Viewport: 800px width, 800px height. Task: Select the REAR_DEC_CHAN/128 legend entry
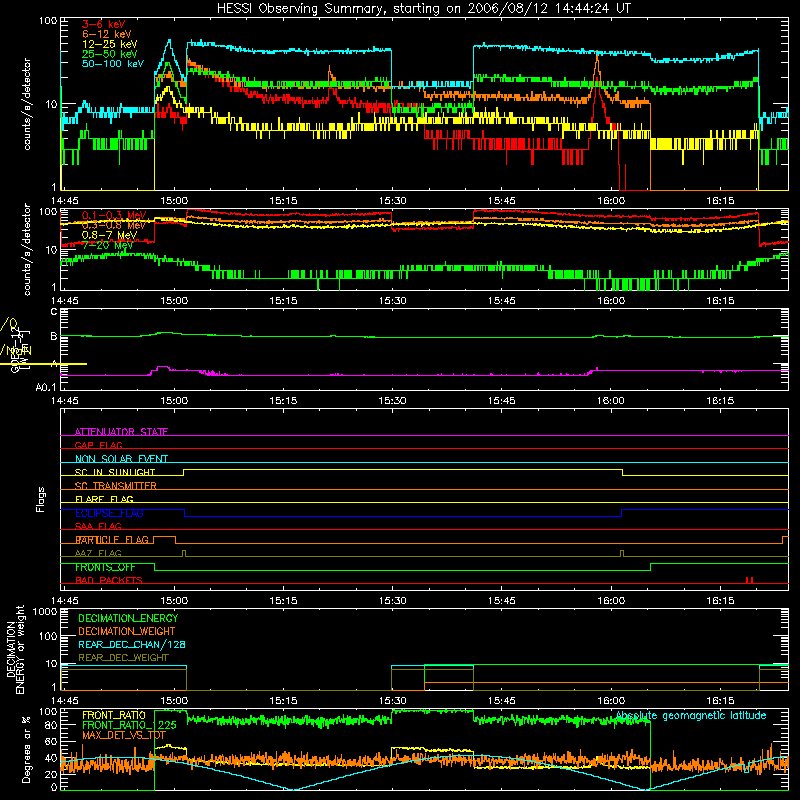click(132, 644)
